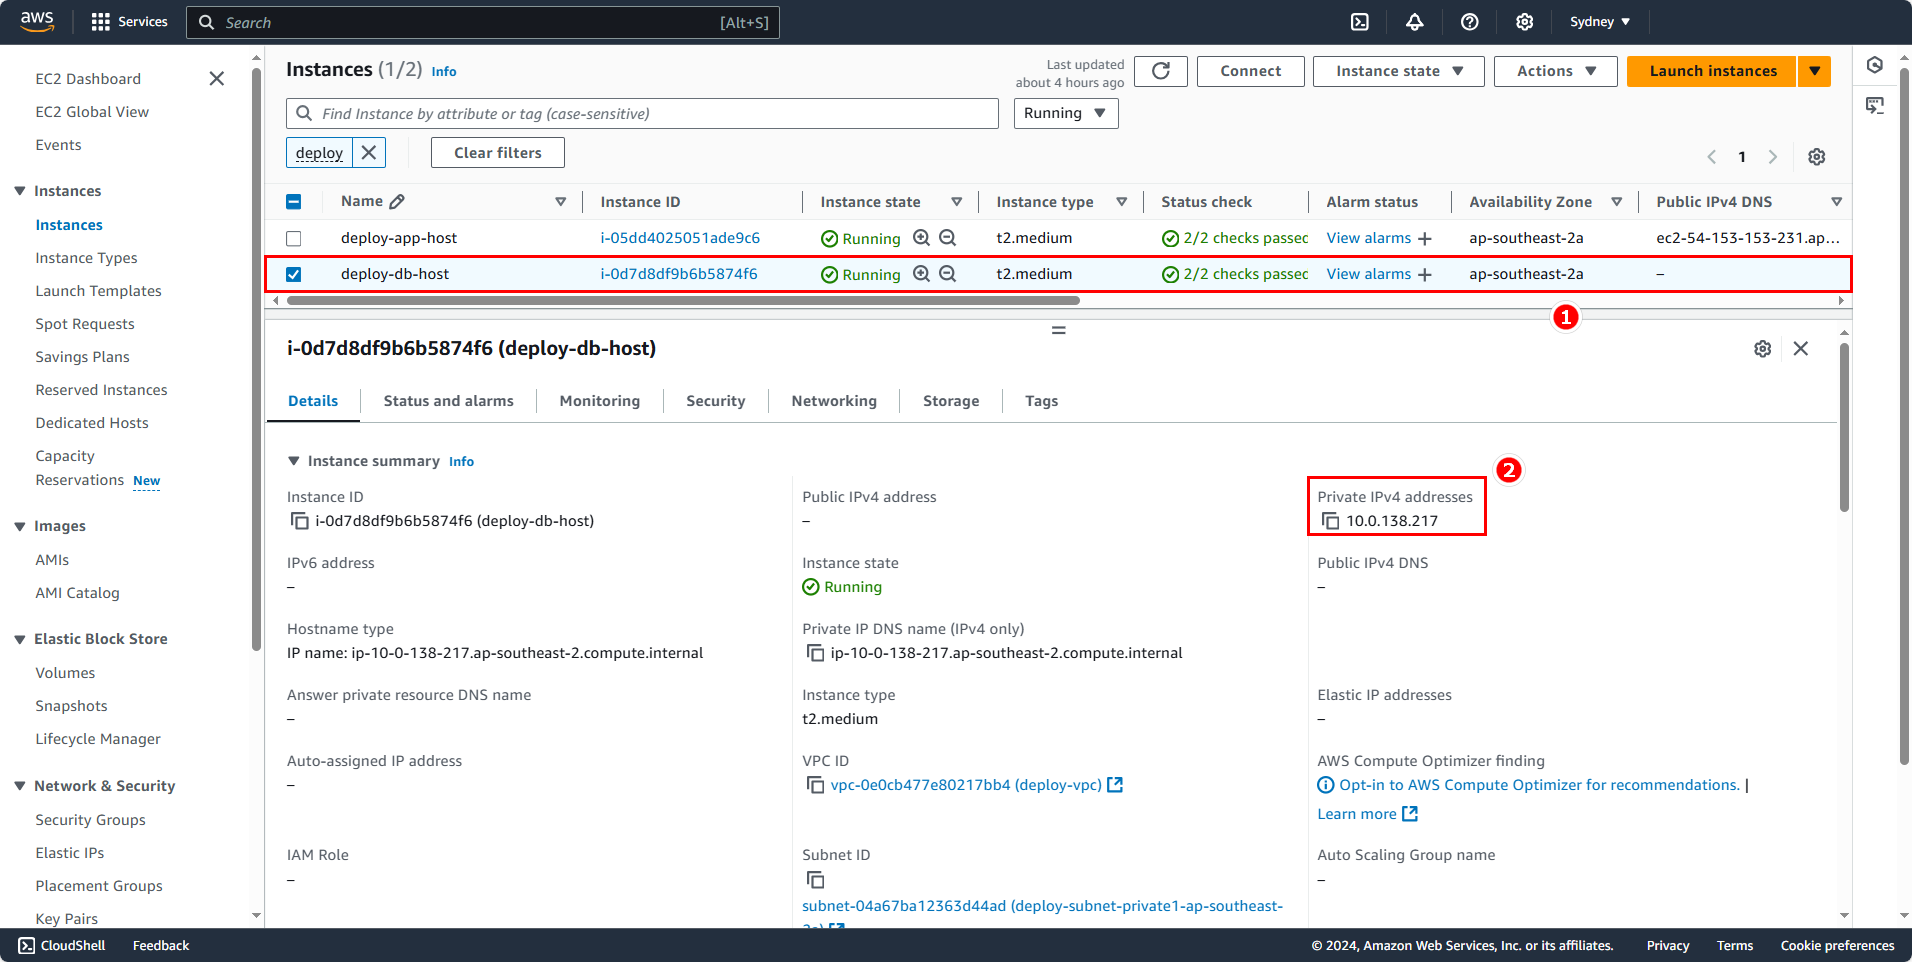Toggle the select-all instances checkbox
Image resolution: width=1912 pixels, height=962 pixels.
(294, 202)
